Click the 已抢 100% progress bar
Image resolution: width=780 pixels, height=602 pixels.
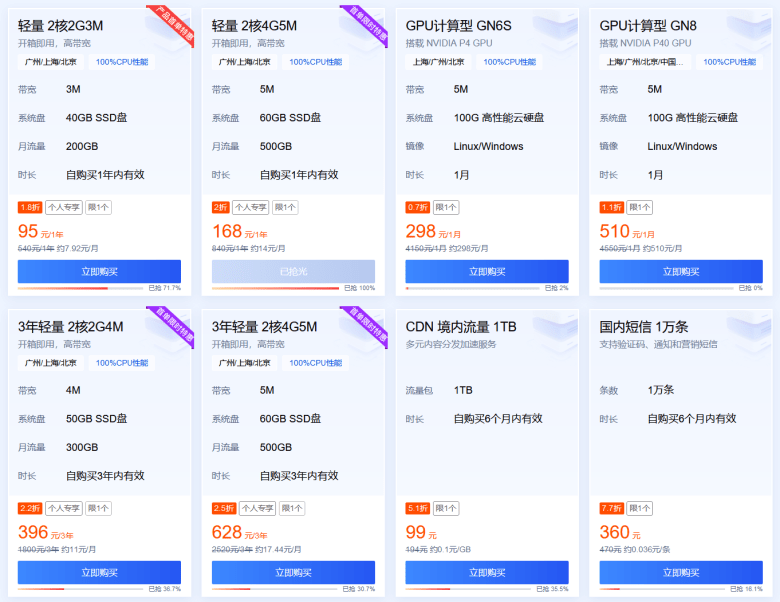276,288
